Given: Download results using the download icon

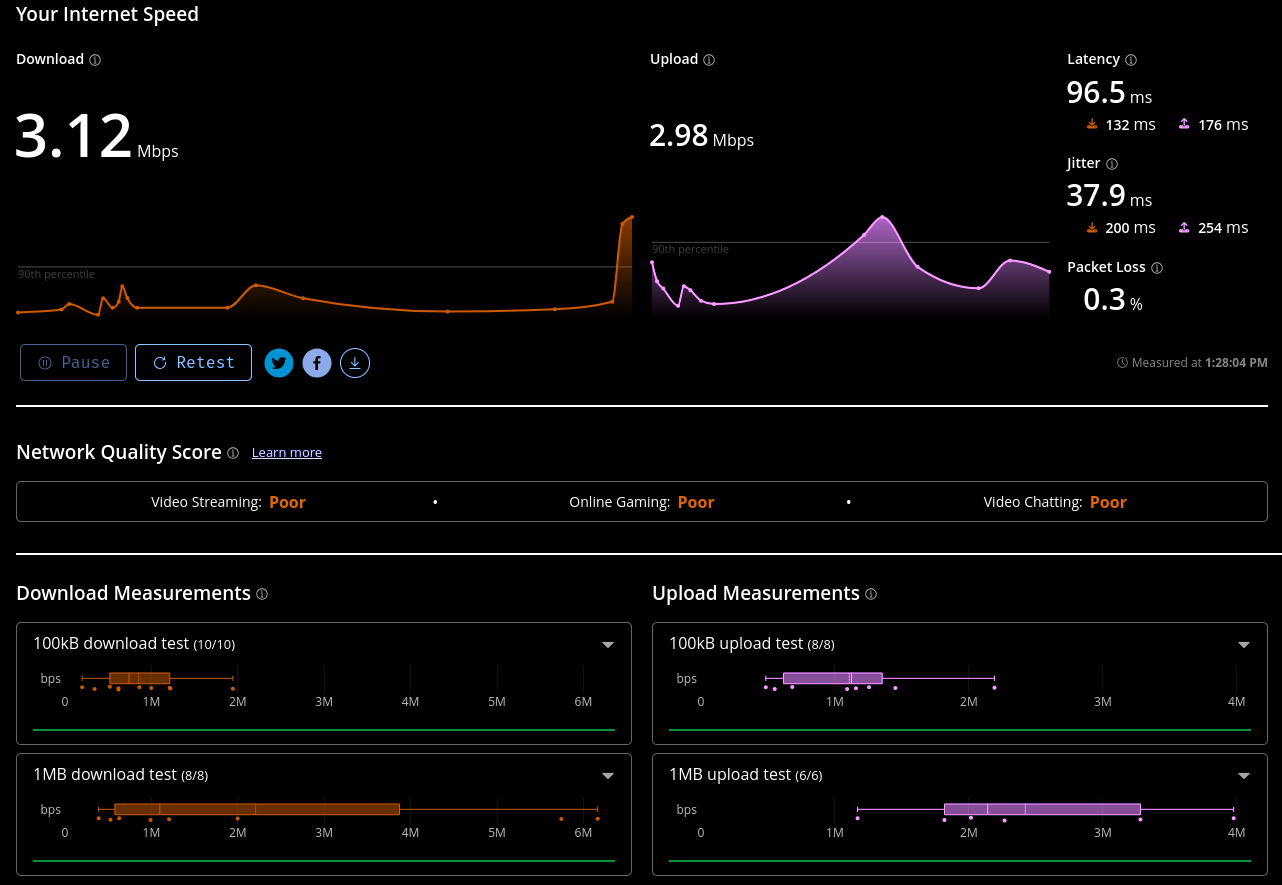Looking at the screenshot, I should click(x=355, y=363).
